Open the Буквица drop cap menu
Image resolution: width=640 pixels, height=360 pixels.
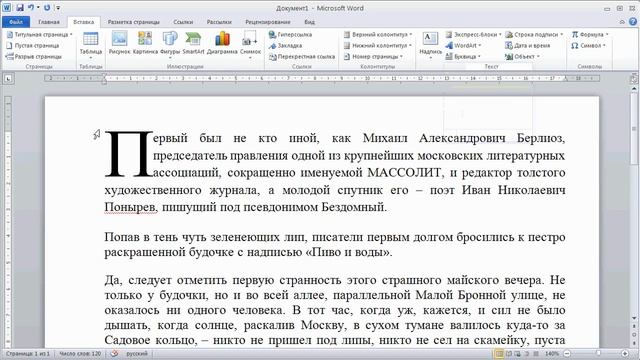463,57
